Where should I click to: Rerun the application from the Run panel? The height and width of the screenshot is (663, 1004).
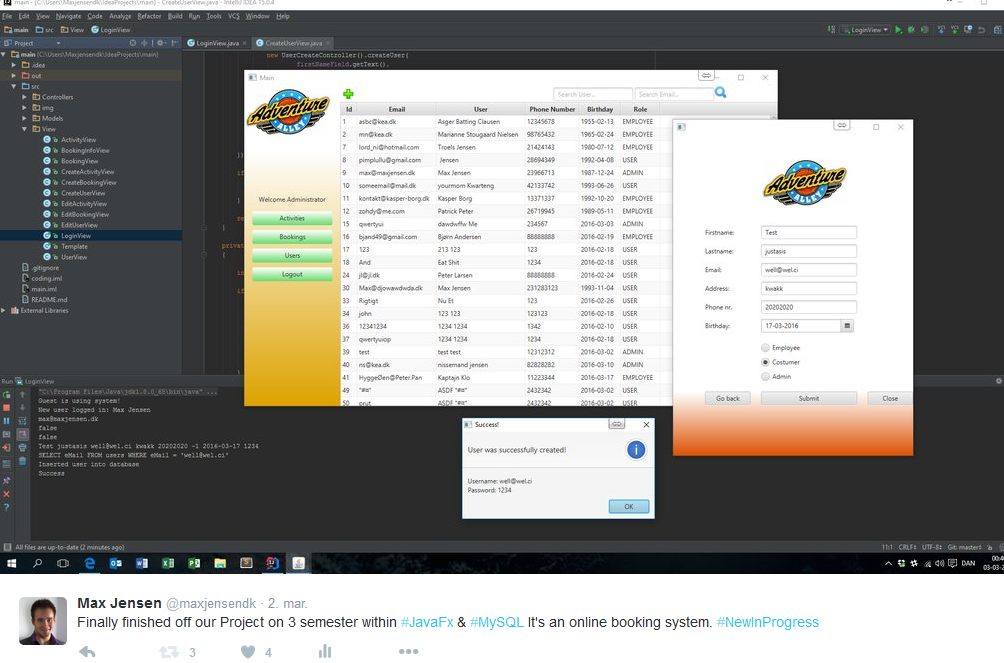click(x=7, y=394)
